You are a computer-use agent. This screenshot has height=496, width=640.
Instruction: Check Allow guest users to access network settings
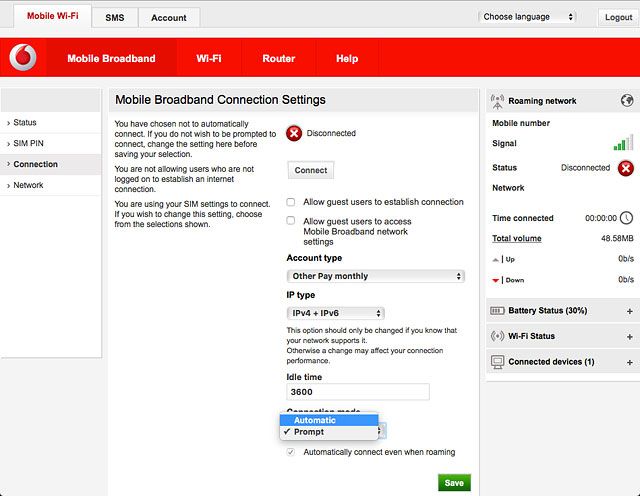click(291, 220)
